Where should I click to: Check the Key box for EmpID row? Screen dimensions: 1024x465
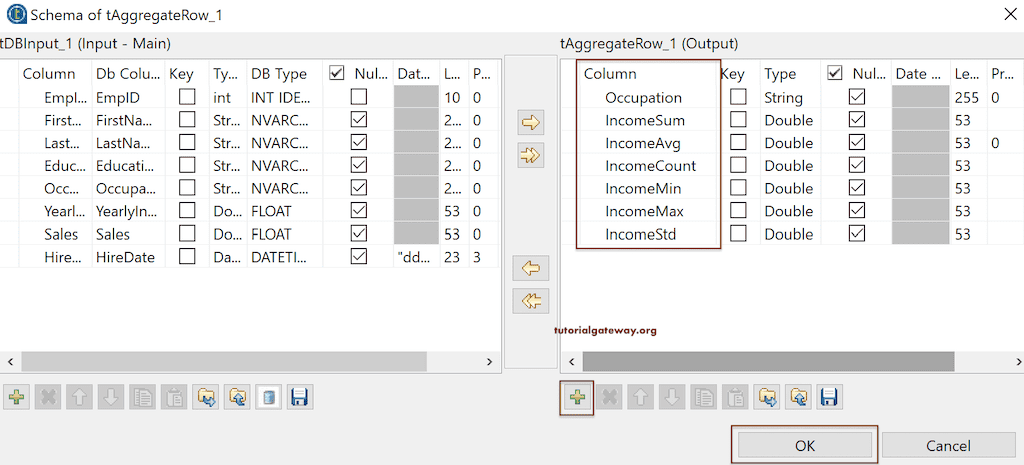pos(187,98)
